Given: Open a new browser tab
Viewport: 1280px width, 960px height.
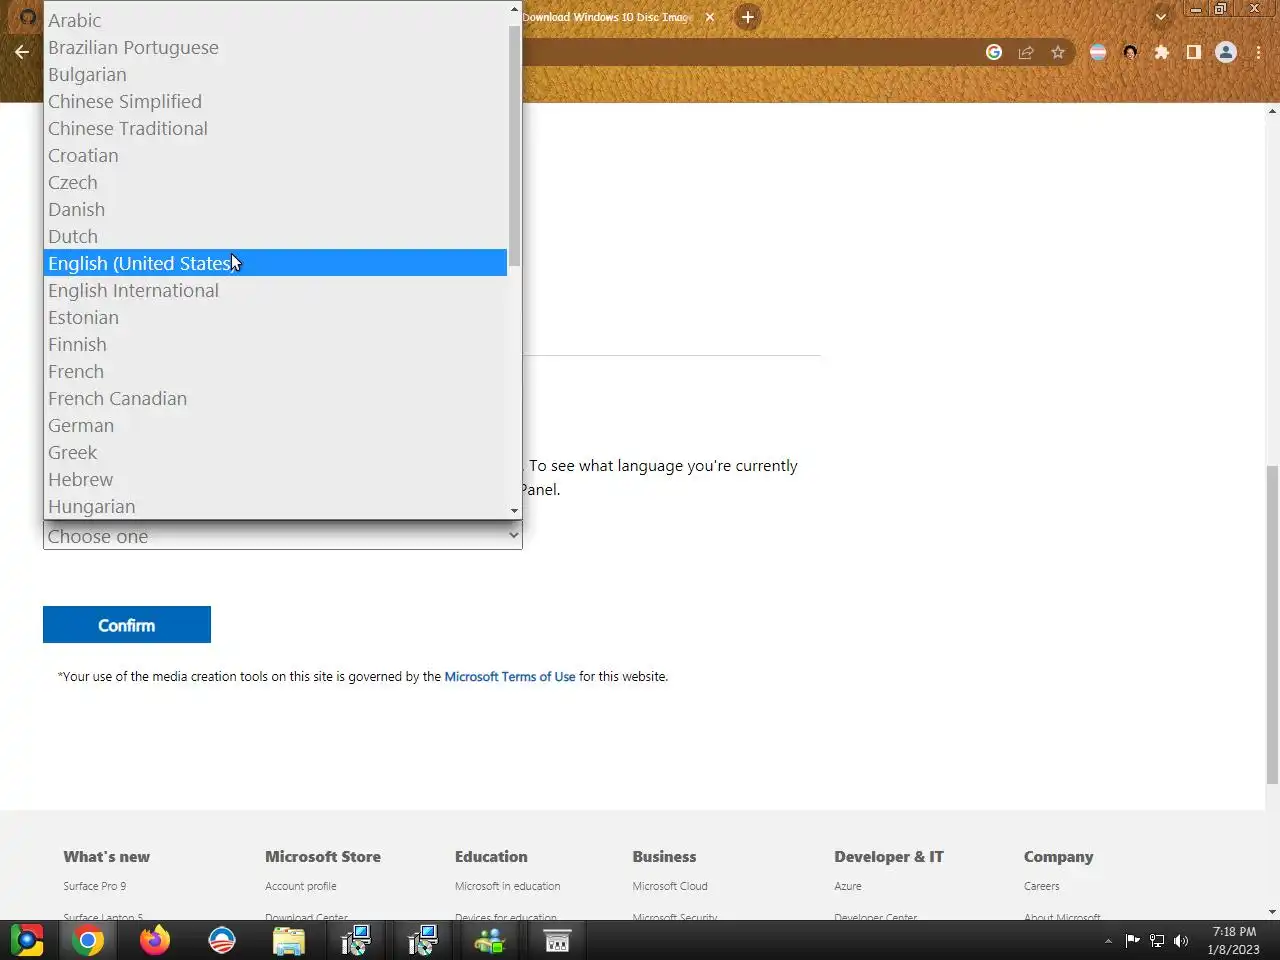Looking at the screenshot, I should pyautogui.click(x=747, y=17).
